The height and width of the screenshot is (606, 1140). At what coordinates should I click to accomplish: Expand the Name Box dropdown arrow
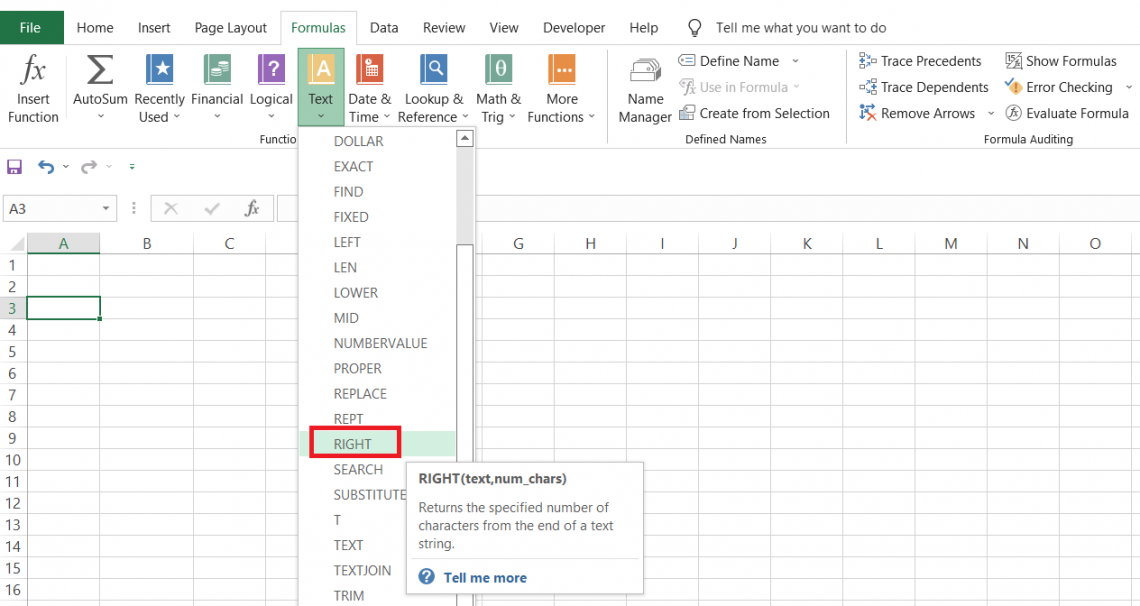(x=107, y=209)
